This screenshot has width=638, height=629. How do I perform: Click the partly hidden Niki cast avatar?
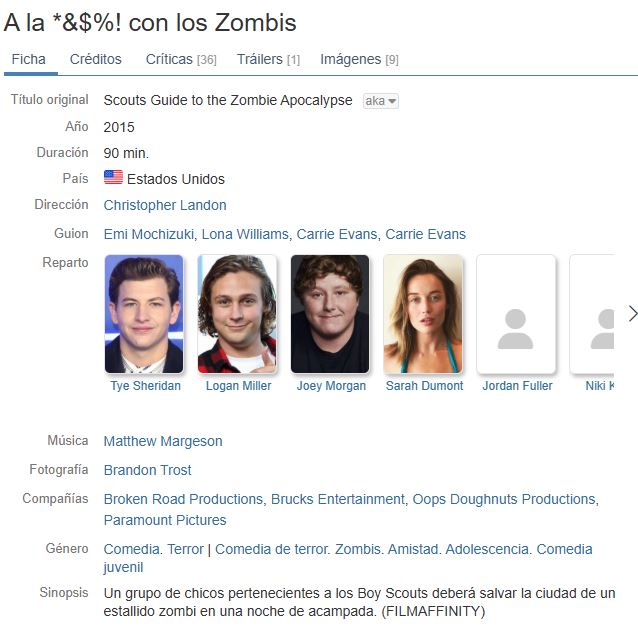[592, 314]
